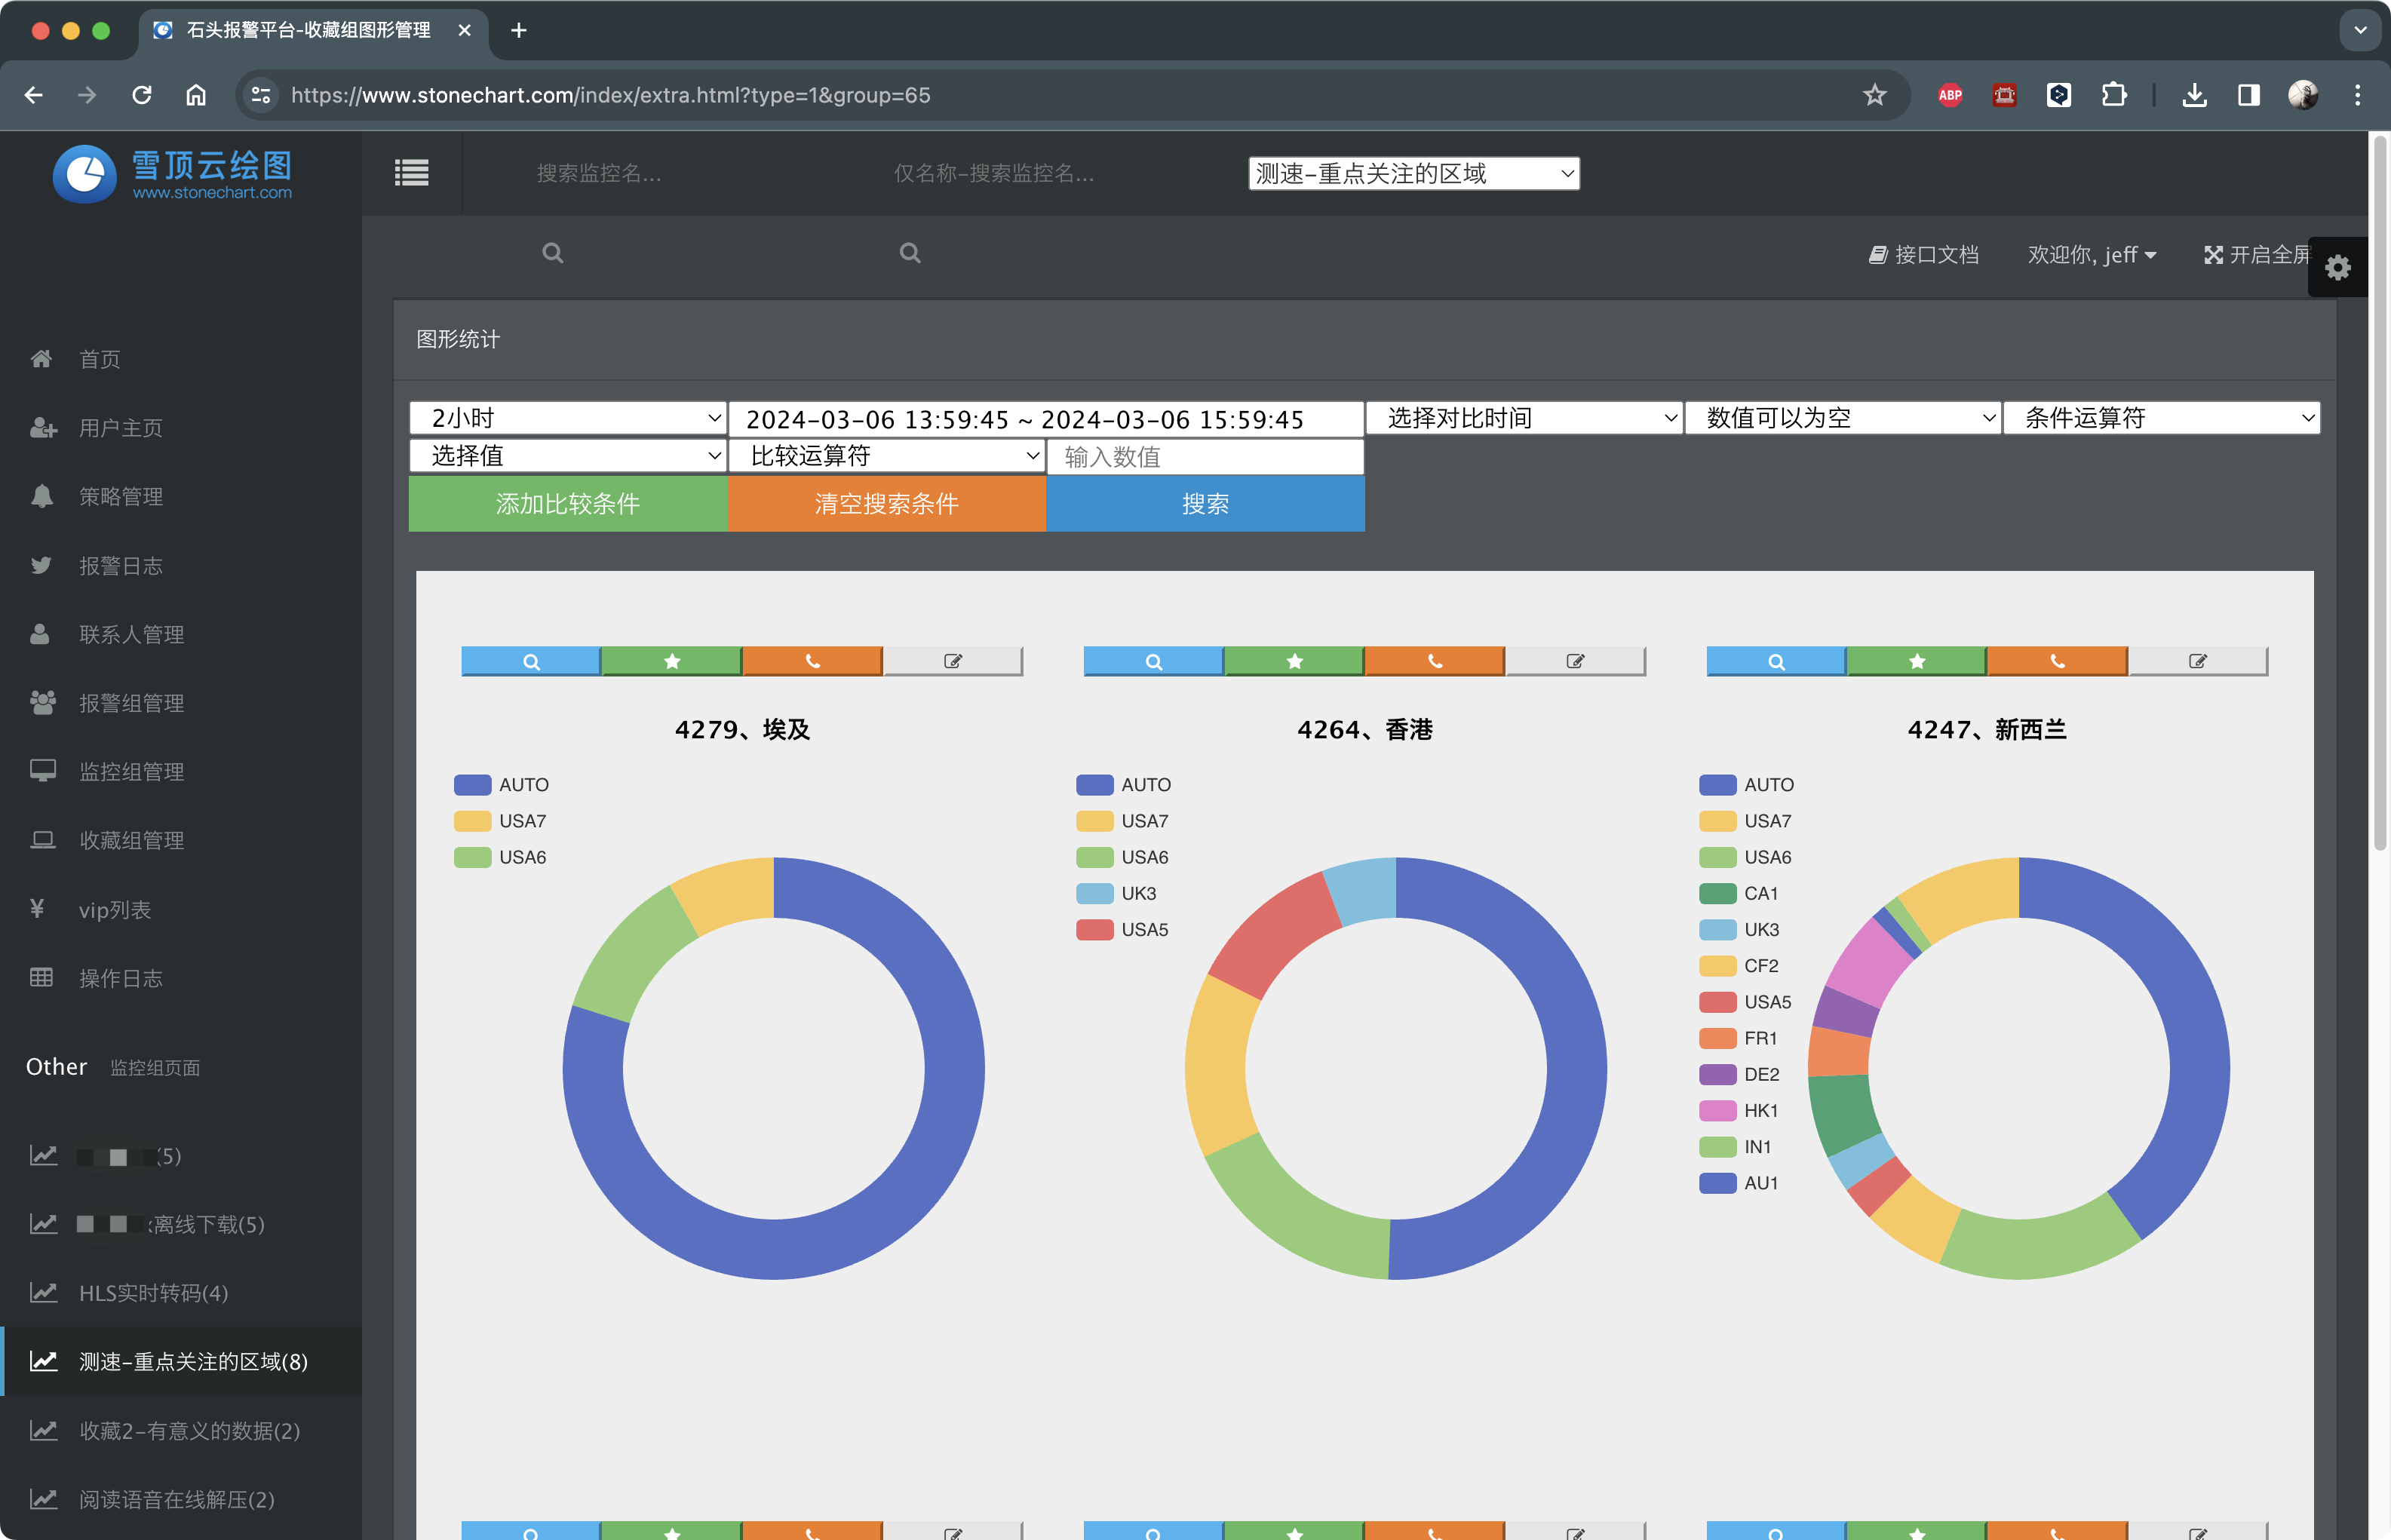
Task: Click magnifier icon on 香港 chart toolbar
Action: 1153,661
